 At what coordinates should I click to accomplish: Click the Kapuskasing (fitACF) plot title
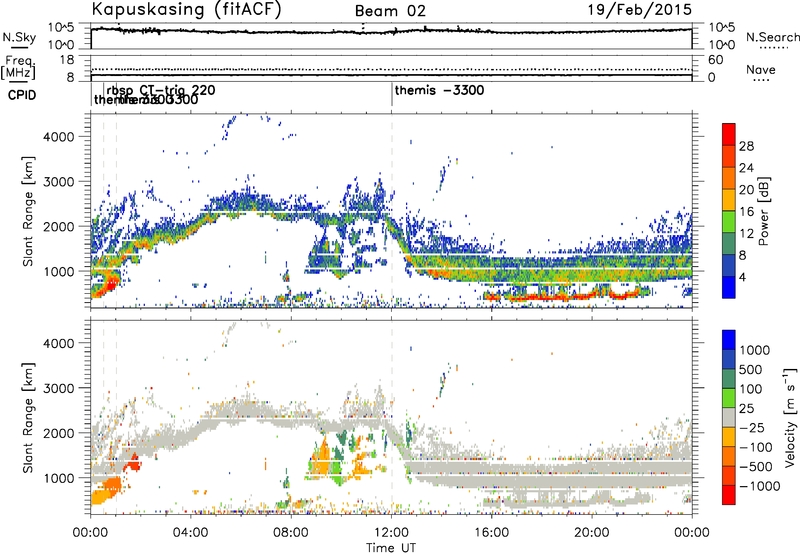186,9
